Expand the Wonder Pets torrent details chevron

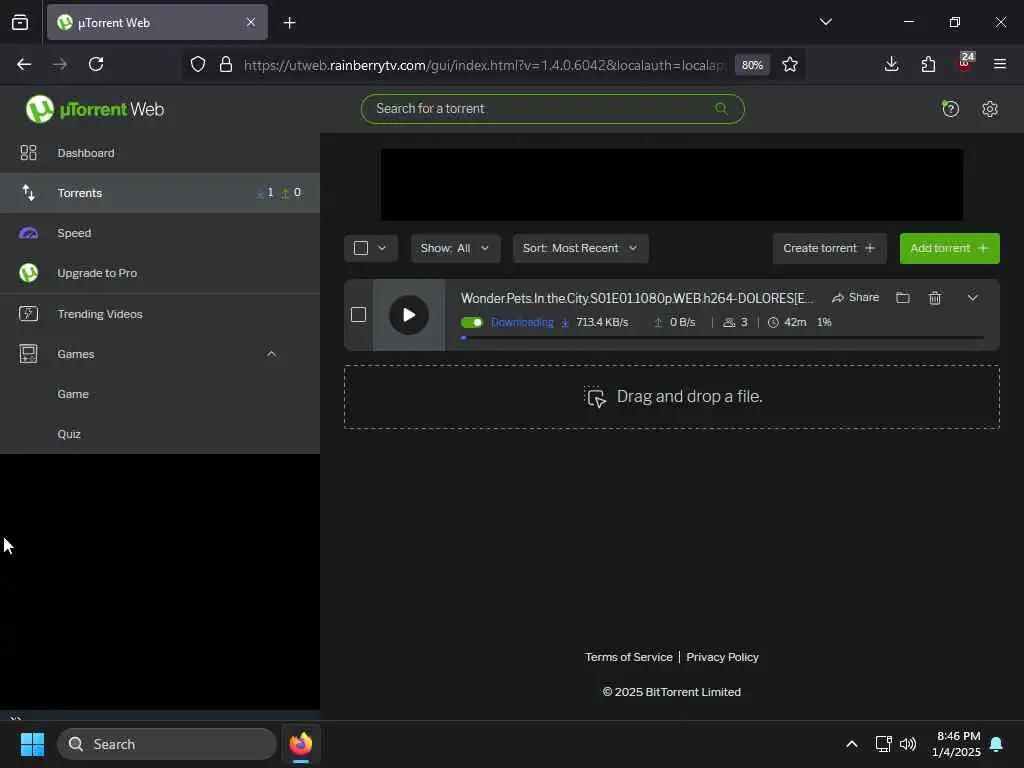point(972,298)
